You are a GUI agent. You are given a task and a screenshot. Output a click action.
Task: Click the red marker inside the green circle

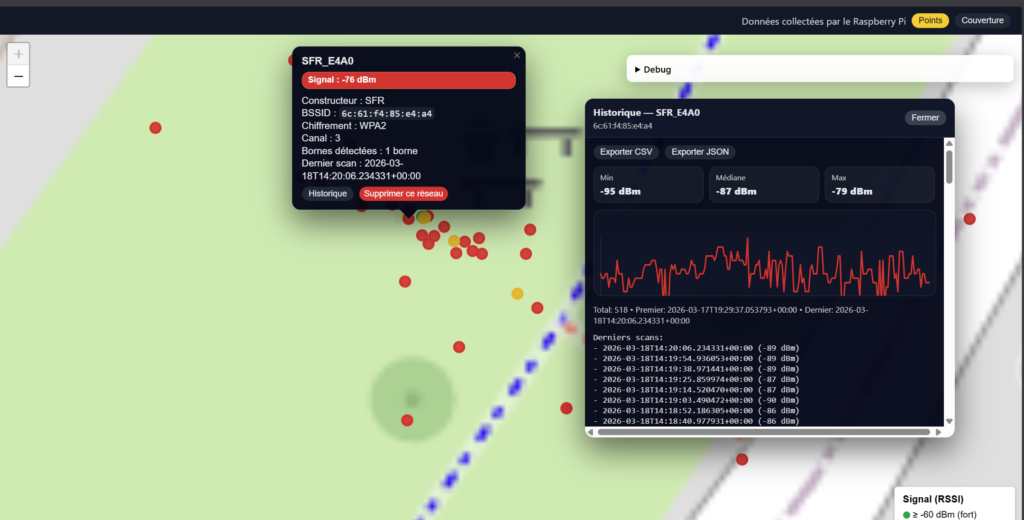[x=407, y=420]
